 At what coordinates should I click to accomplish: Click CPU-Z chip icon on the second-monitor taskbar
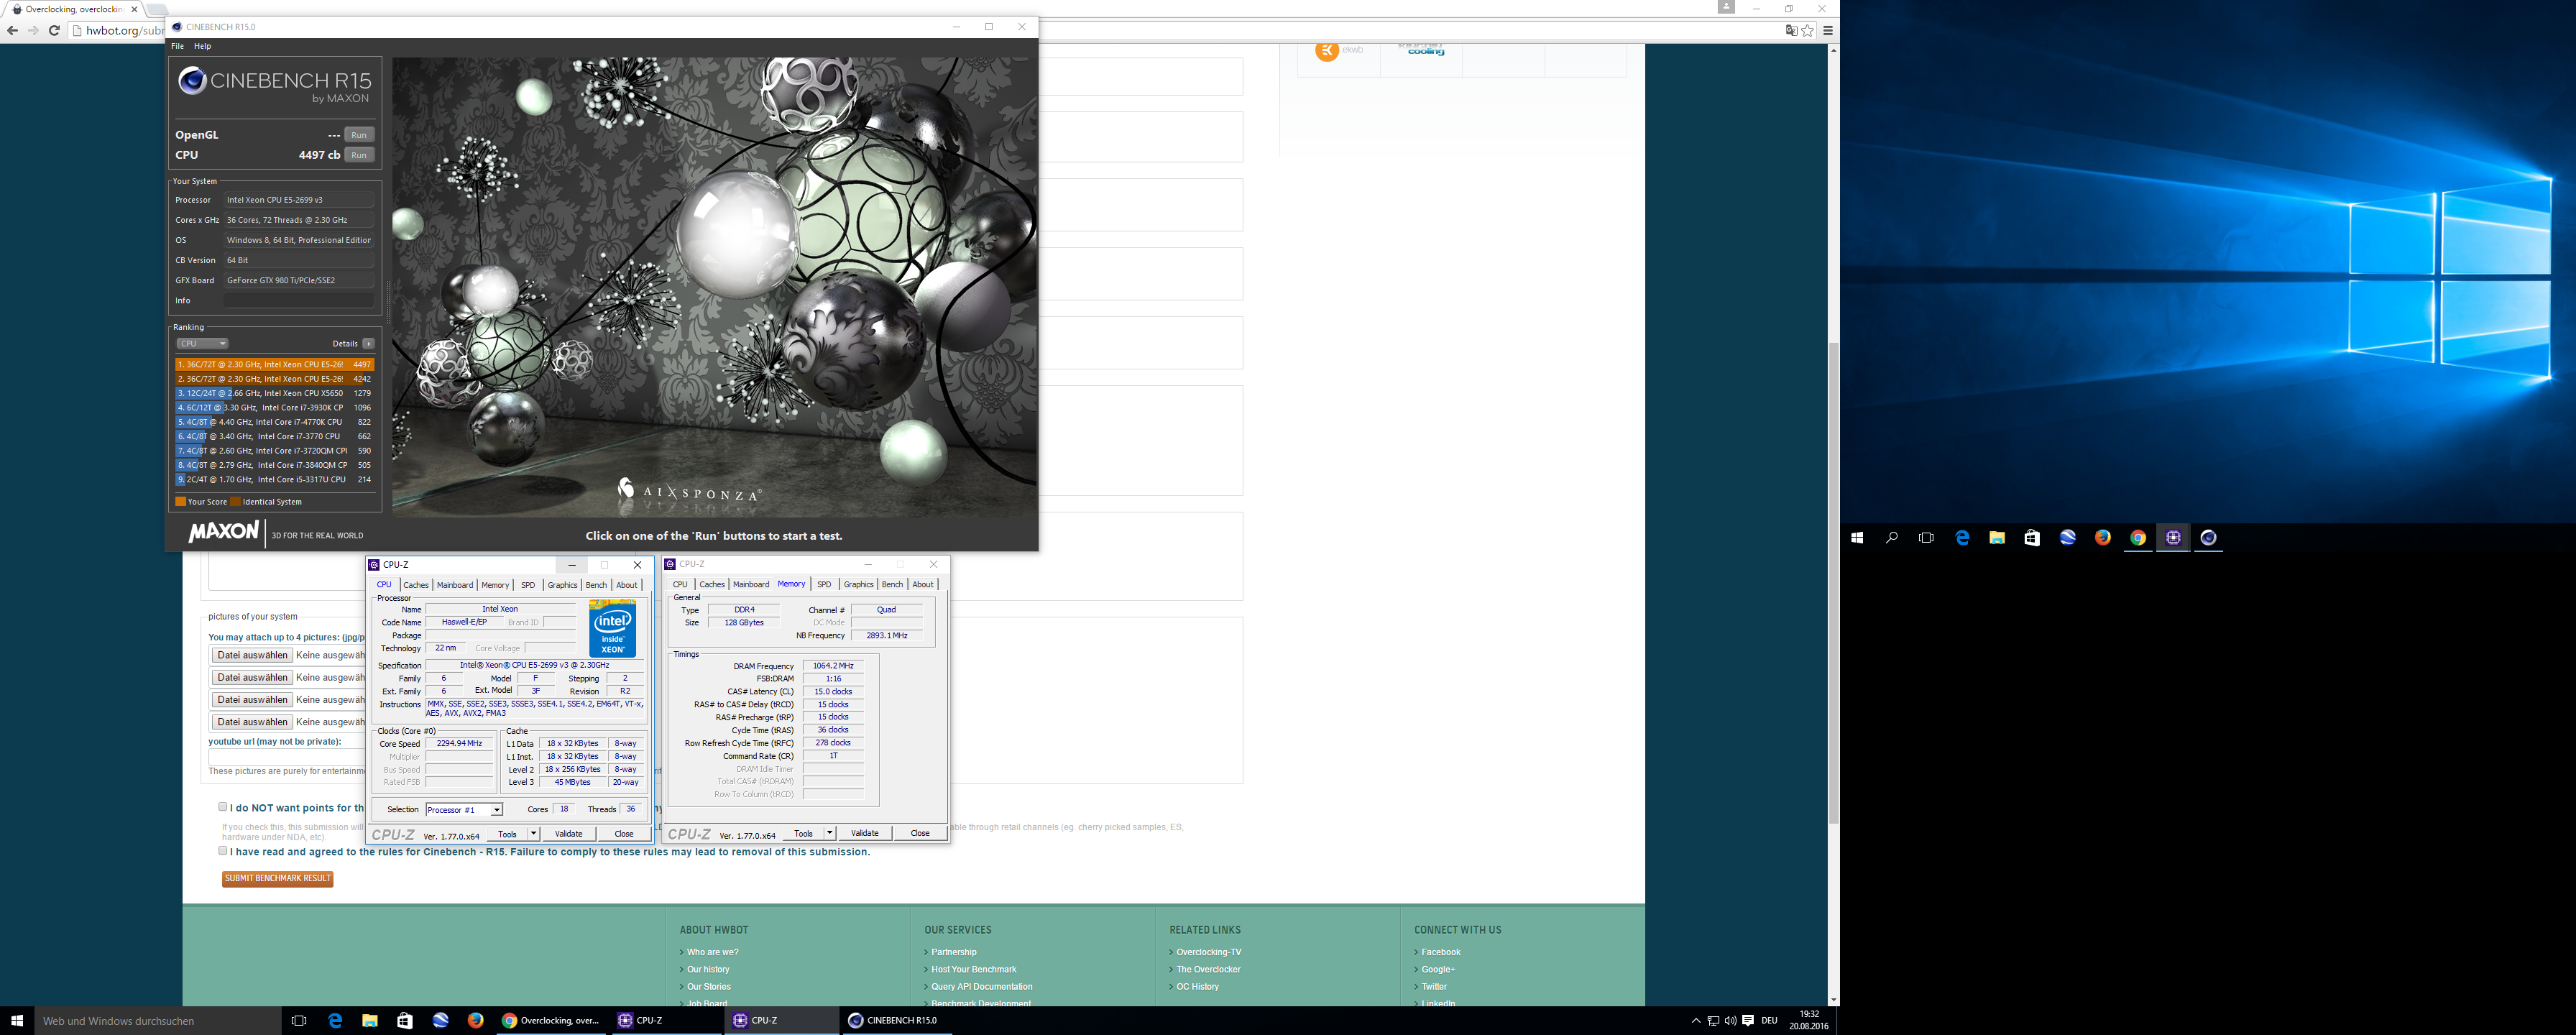(2173, 538)
